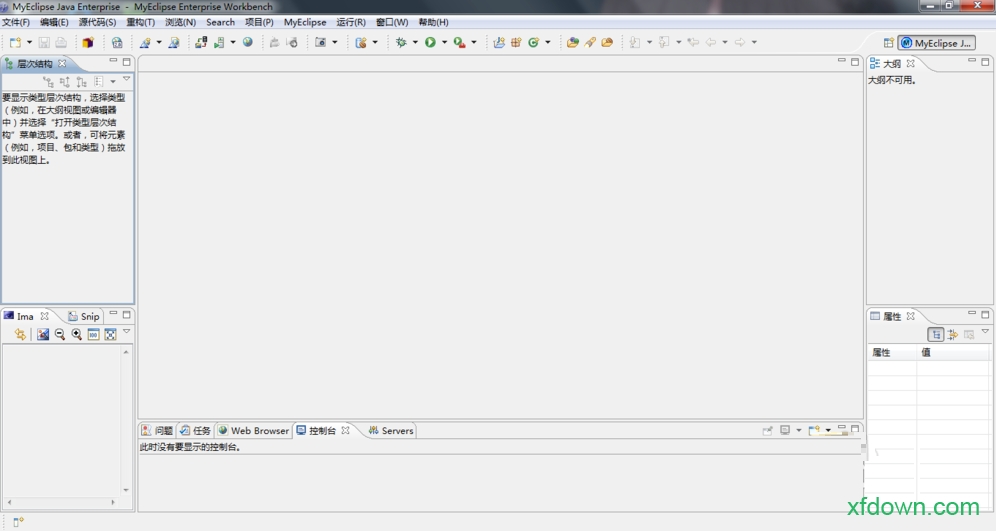
Task: Switch to the 任务 tasks tab
Action: 195,431
